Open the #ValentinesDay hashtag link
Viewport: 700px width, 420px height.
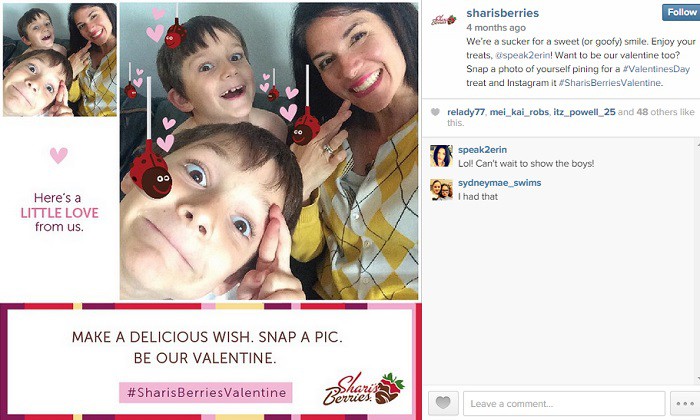(x=656, y=69)
